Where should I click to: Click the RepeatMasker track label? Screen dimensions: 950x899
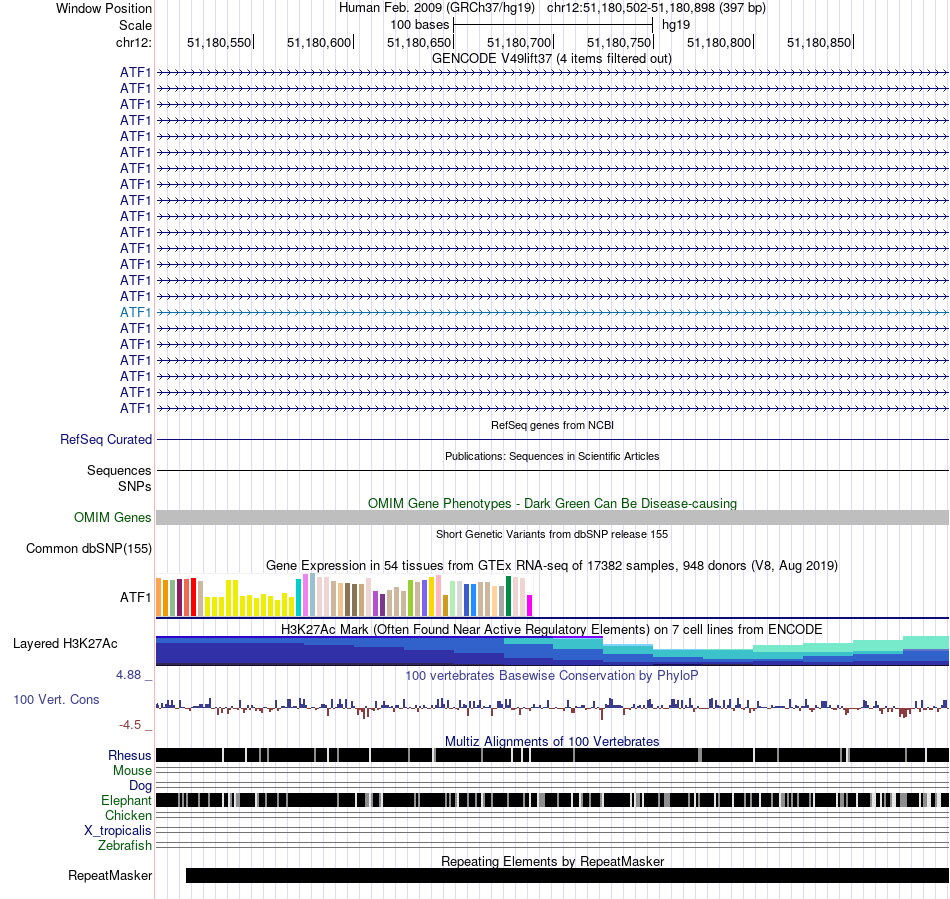click(110, 875)
